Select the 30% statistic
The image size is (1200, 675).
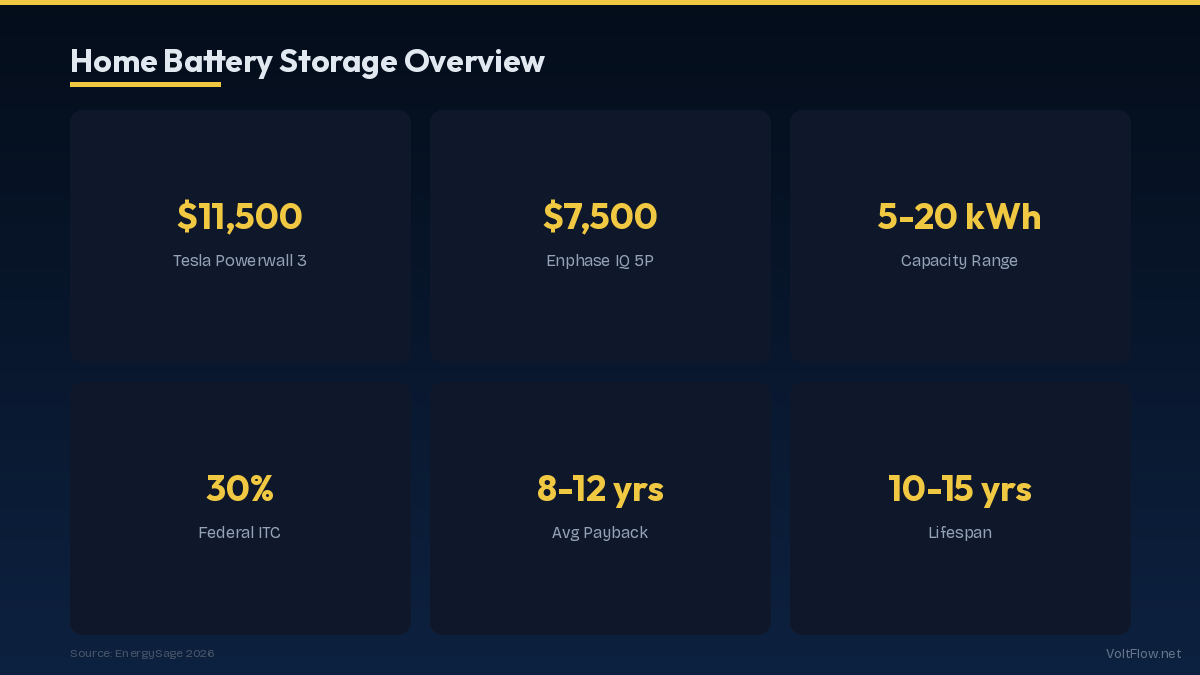pyautogui.click(x=240, y=488)
